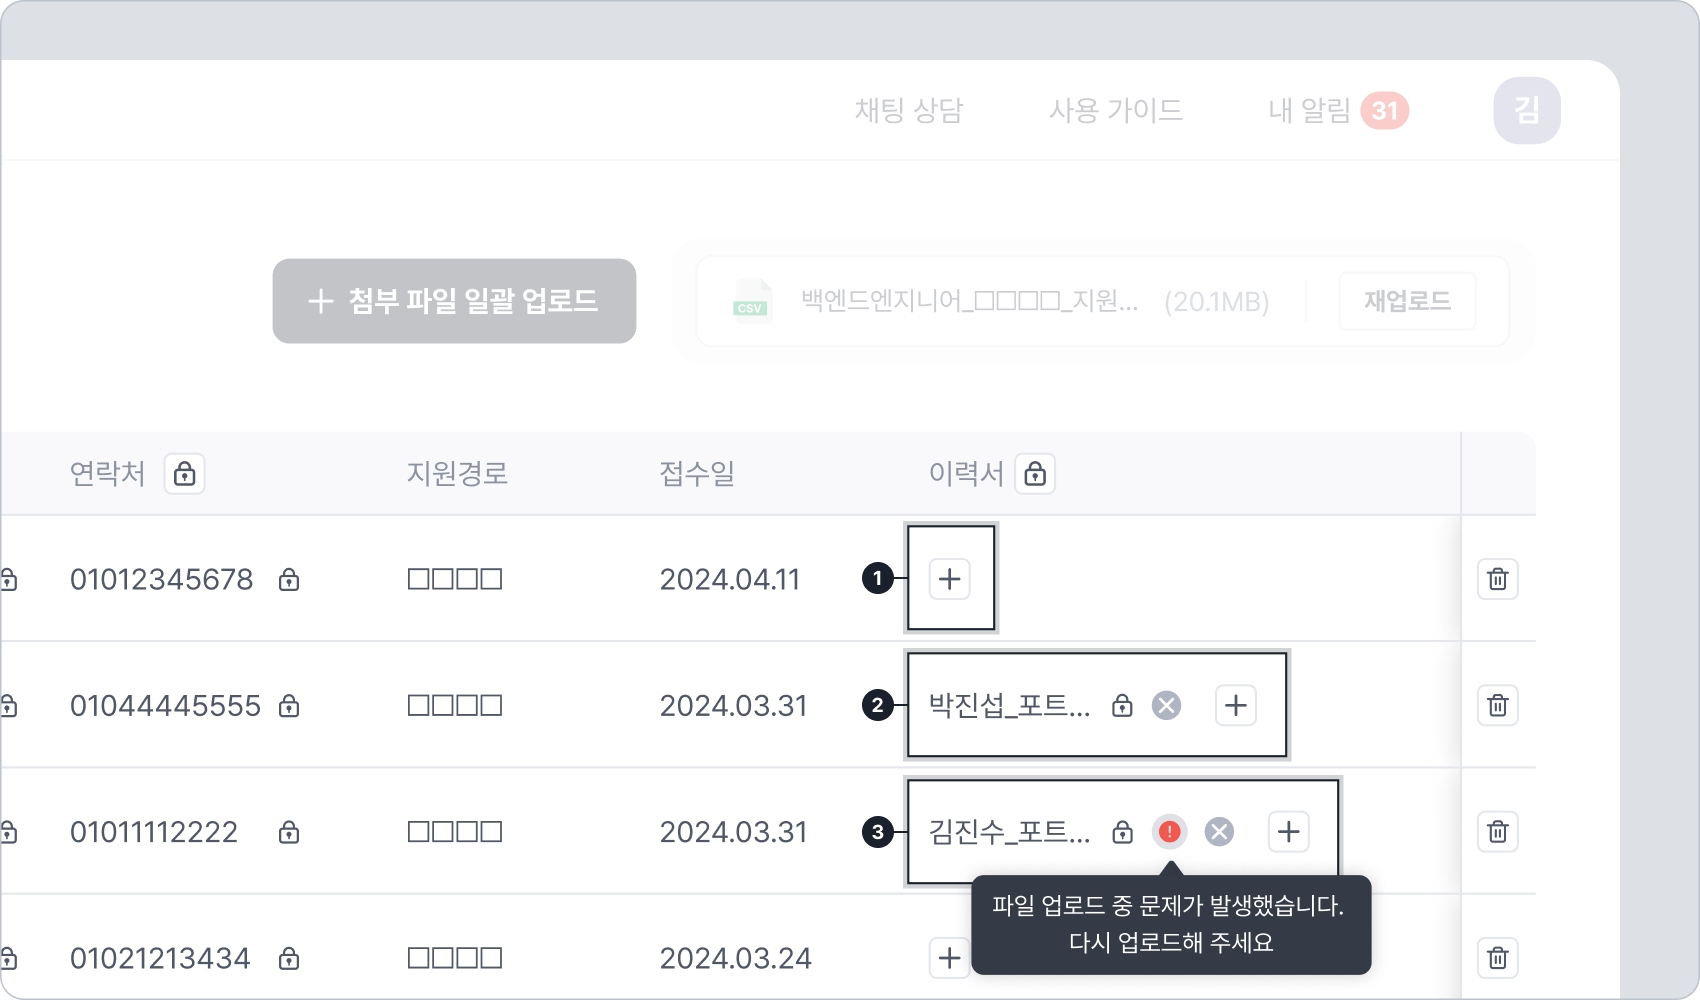Click the red upload error warning icon

[1169, 831]
